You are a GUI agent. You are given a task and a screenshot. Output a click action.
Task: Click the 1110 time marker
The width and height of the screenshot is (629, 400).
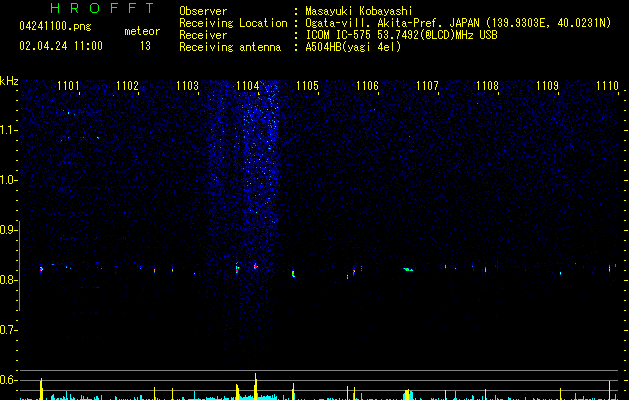[x=607, y=86]
